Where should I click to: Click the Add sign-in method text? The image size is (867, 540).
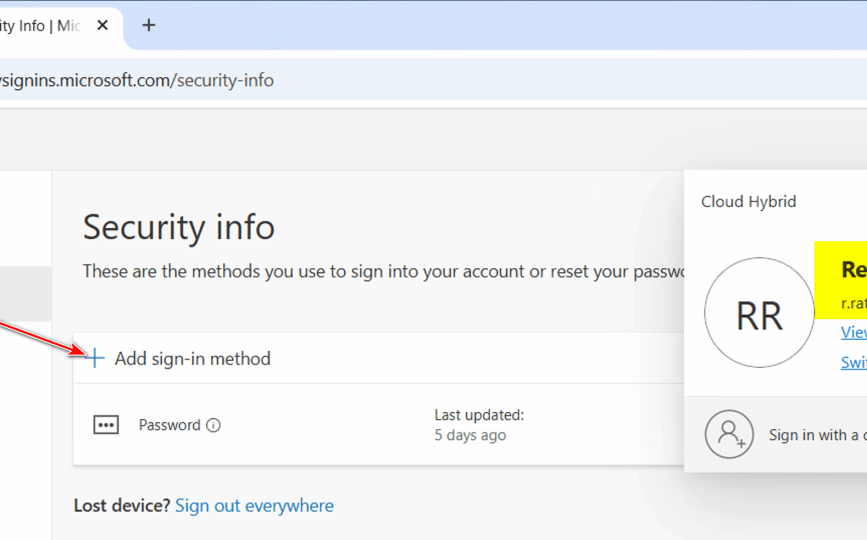click(x=192, y=358)
